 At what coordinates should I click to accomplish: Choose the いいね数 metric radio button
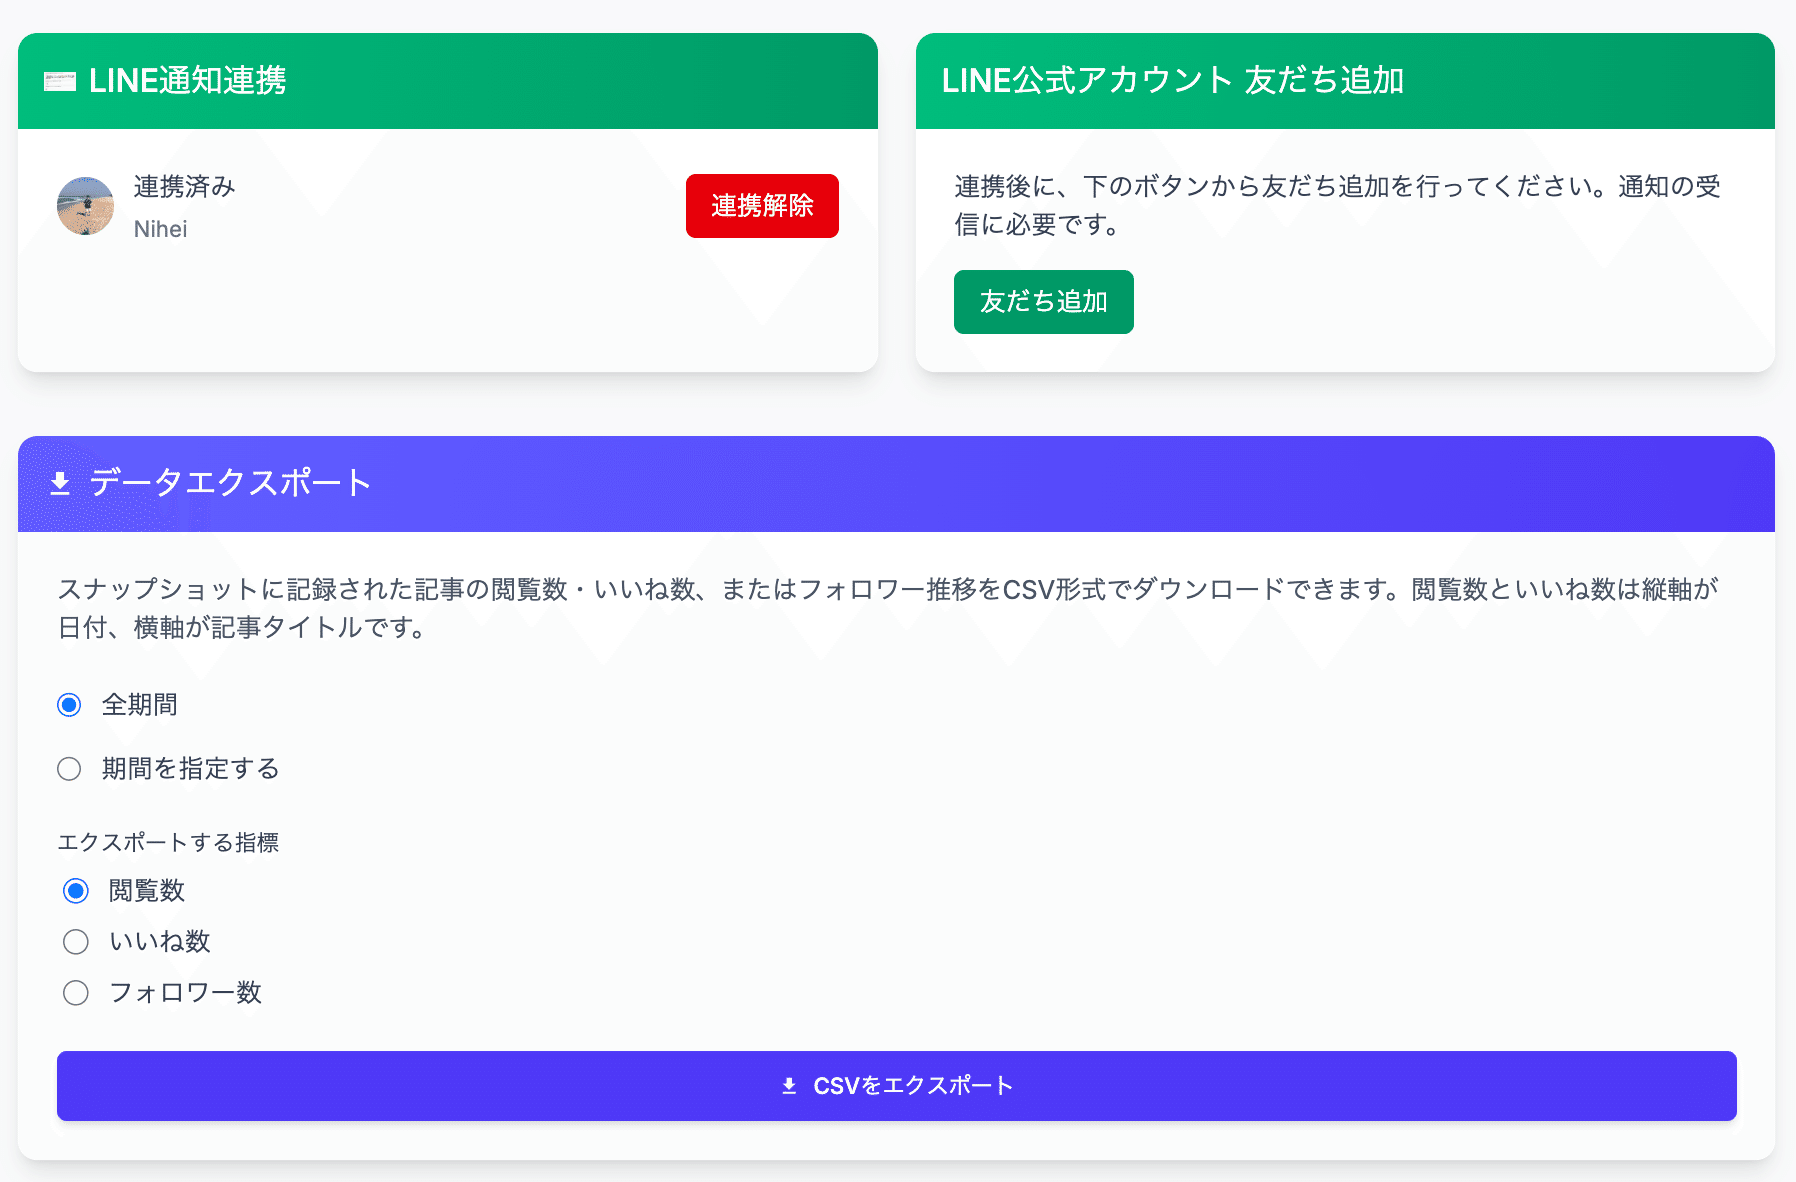pos(76,942)
